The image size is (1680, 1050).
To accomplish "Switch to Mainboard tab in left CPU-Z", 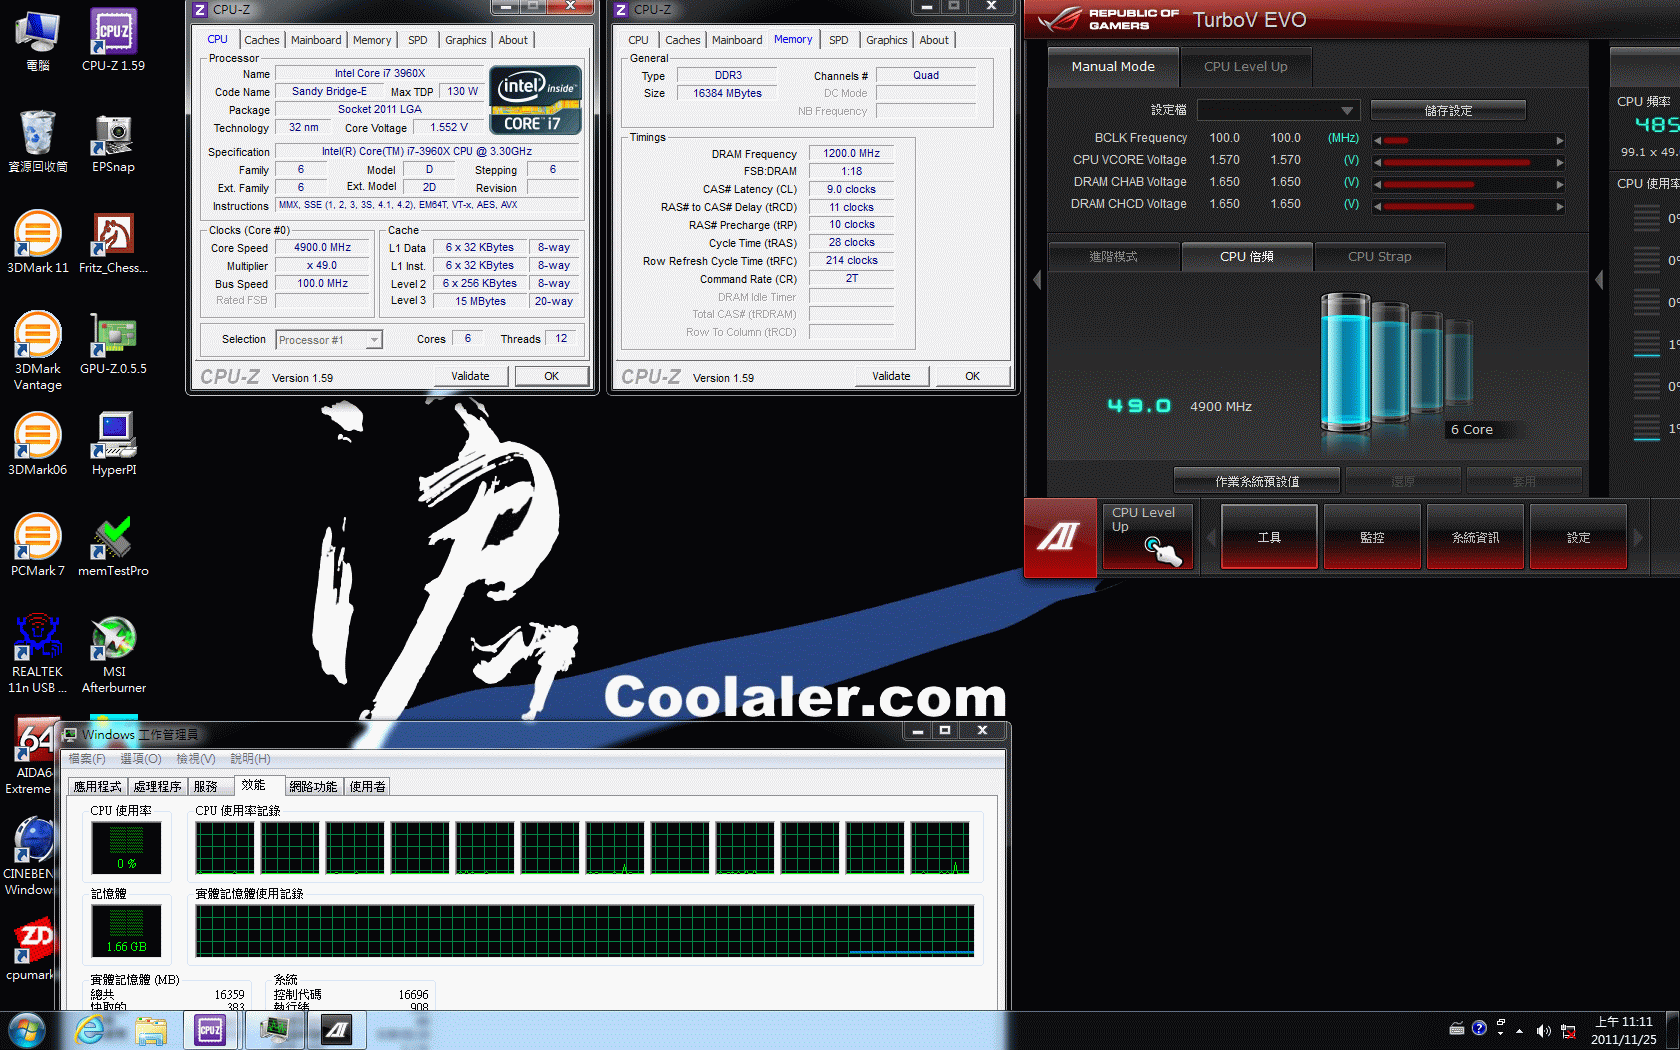I will click(x=316, y=40).
